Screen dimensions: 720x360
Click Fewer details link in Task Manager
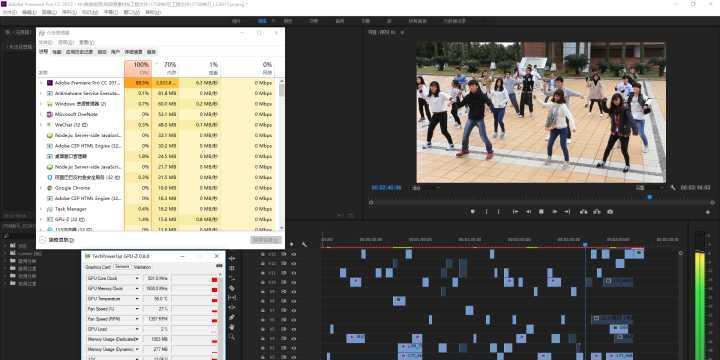tap(61, 240)
